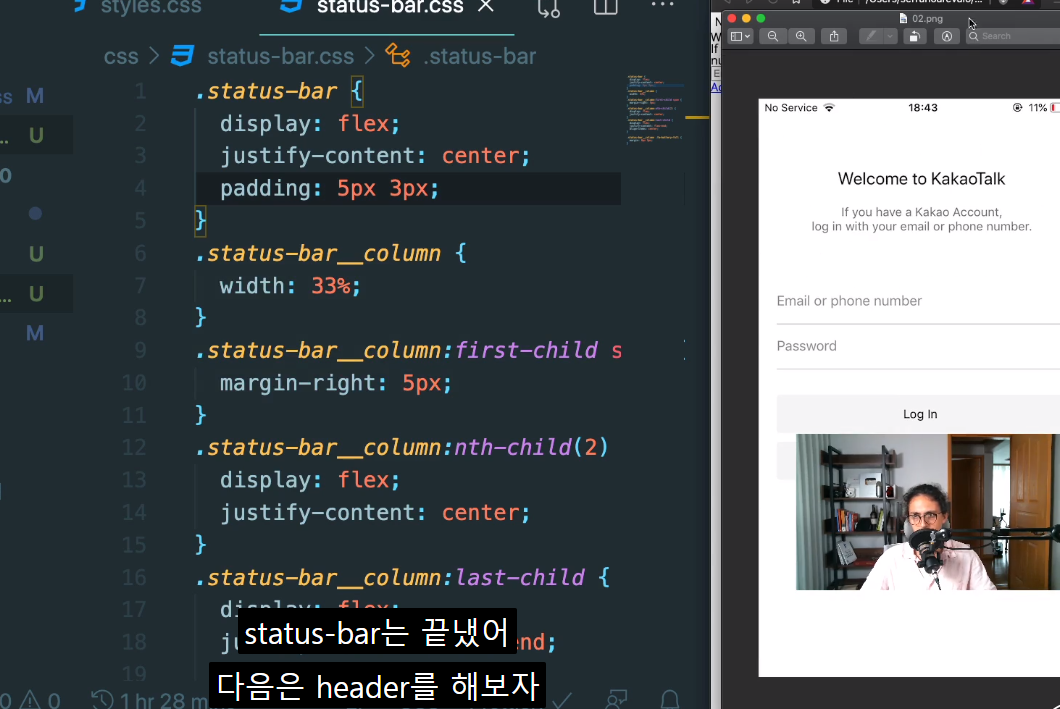Image resolution: width=1060 pixels, height=709 pixels.
Task: Show the Markup toolbar in Preview
Action: click(946, 36)
